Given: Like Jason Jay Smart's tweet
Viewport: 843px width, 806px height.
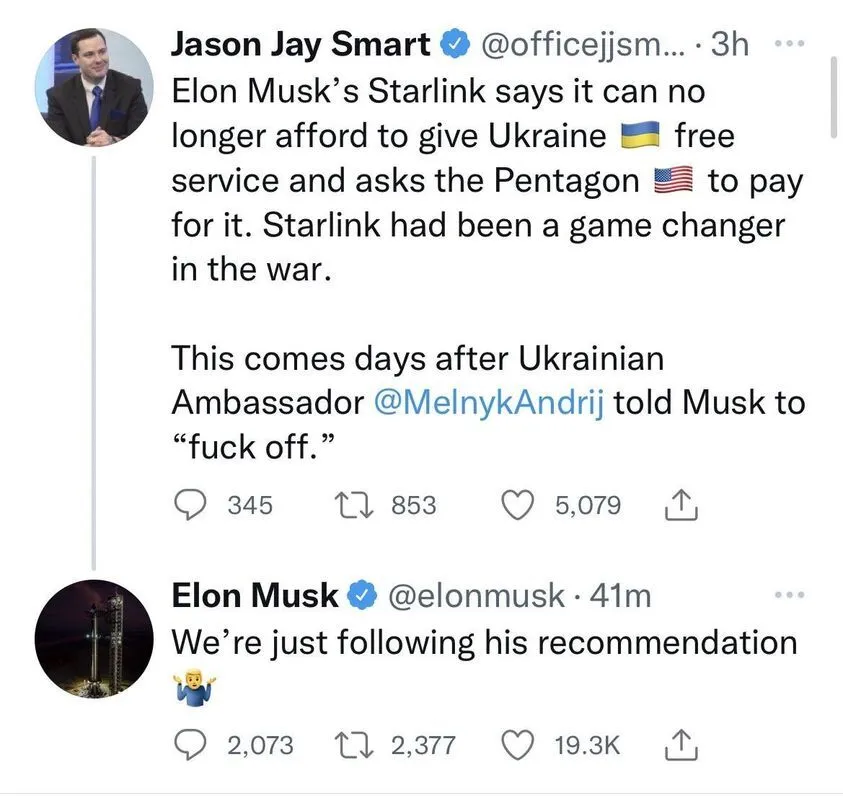Looking at the screenshot, I should (517, 505).
